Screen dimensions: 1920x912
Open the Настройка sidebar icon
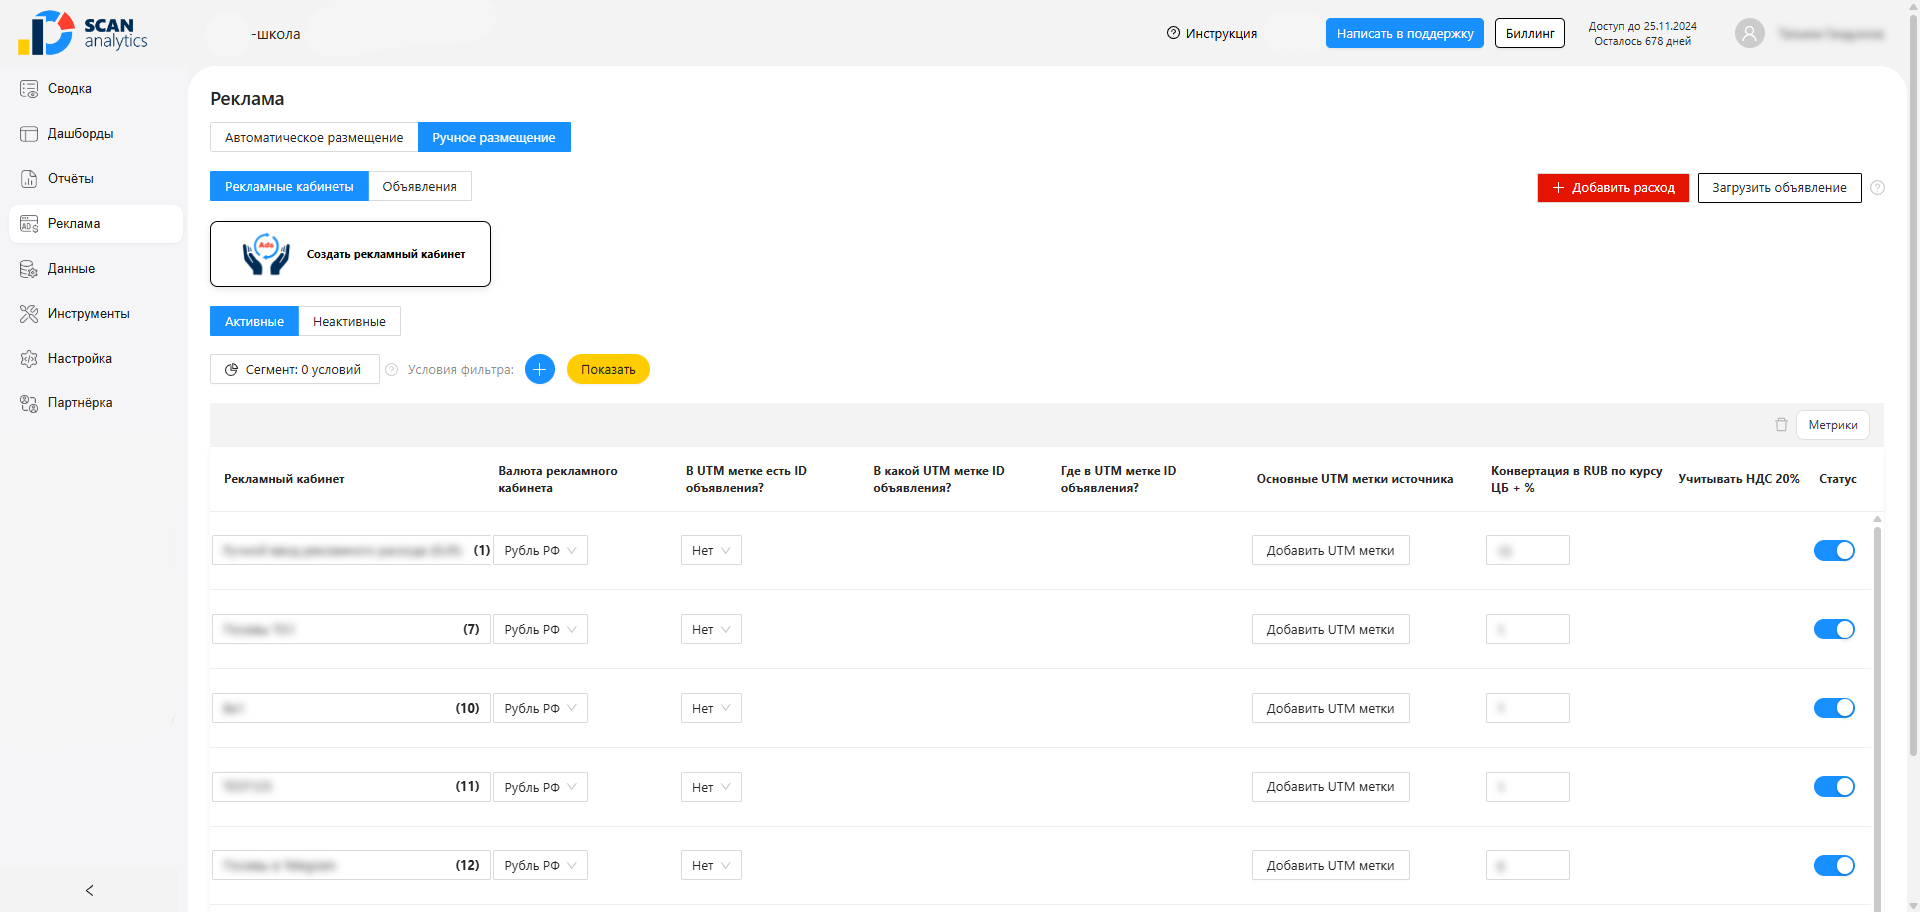point(29,359)
